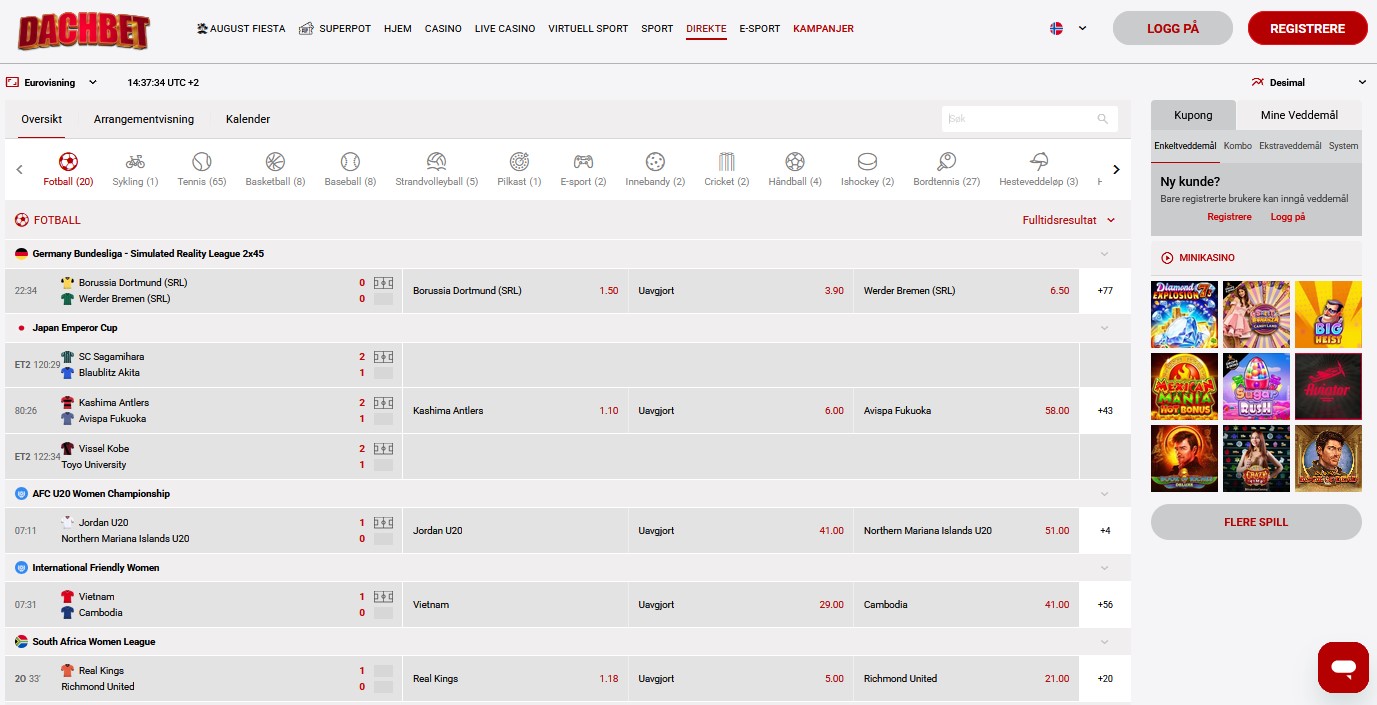The height and width of the screenshot is (705, 1377).
Task: Open the Virtuell Sport menu item
Action: pos(588,29)
